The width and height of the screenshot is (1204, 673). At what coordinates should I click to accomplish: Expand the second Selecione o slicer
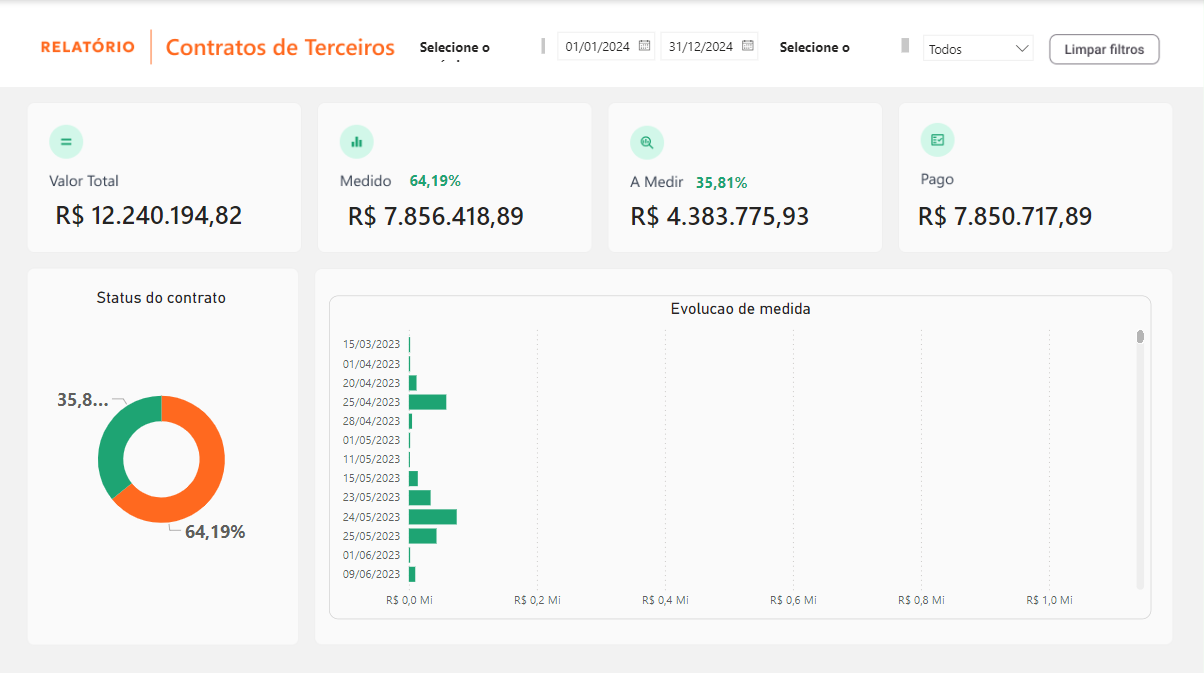(814, 47)
